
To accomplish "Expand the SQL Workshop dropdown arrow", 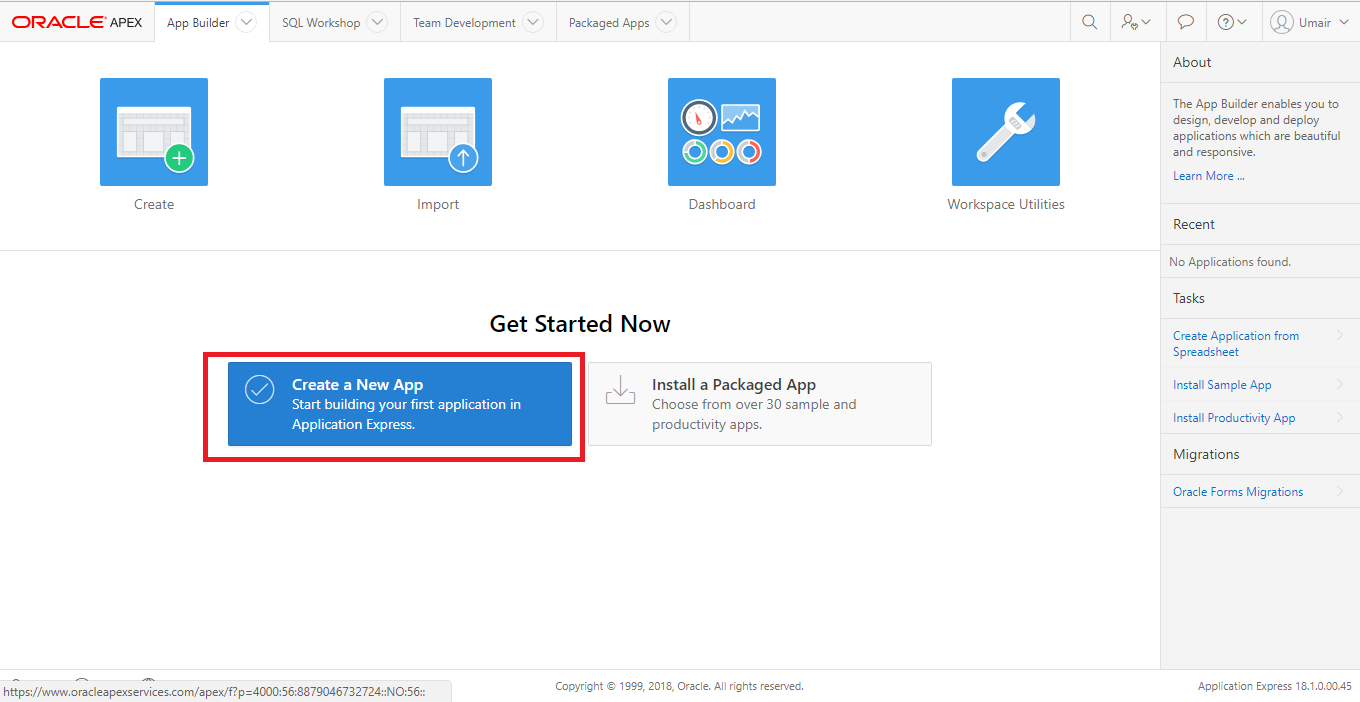I will tap(377, 22).
